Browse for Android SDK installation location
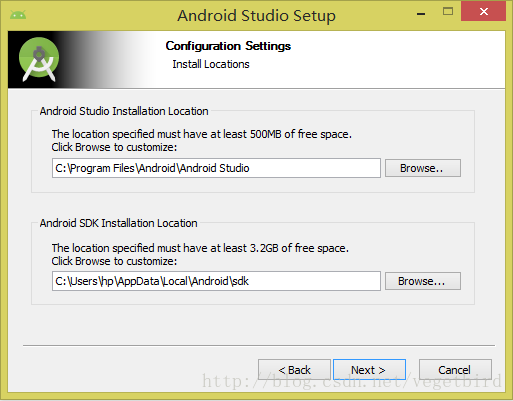This screenshot has height=401, width=513. point(423,281)
